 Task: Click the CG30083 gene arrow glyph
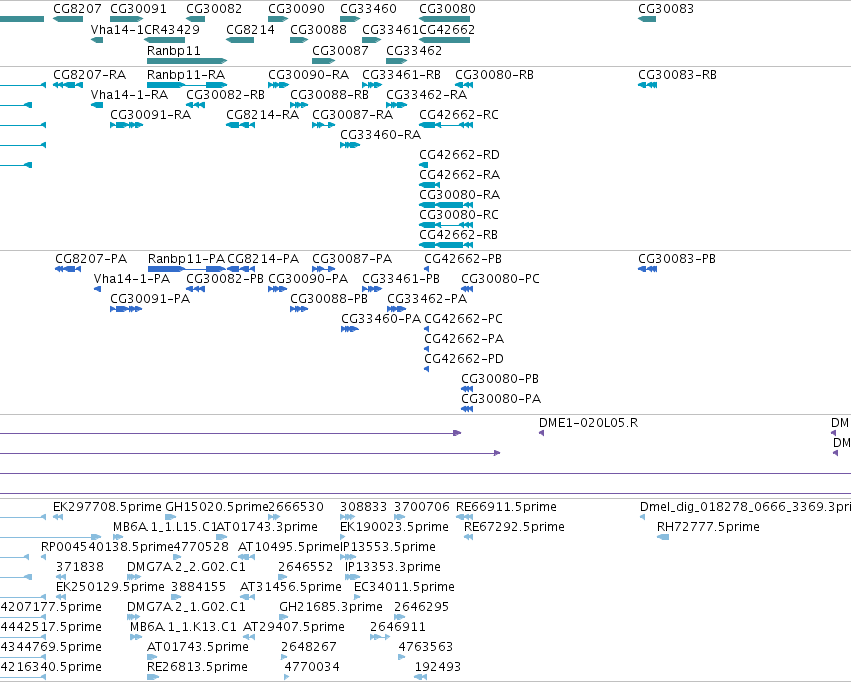point(647,19)
